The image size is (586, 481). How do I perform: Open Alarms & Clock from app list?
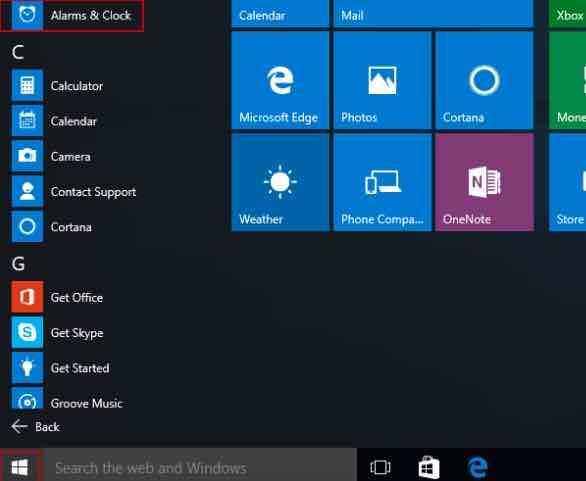(71, 15)
